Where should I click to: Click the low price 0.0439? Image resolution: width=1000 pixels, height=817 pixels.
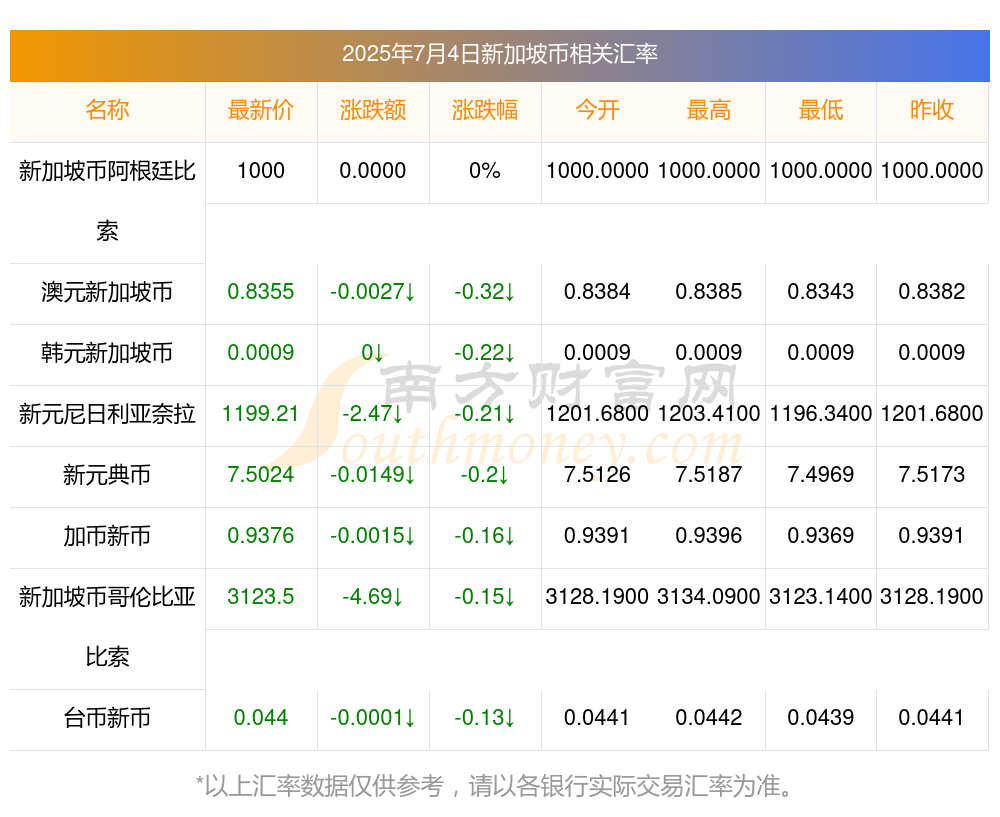click(821, 718)
